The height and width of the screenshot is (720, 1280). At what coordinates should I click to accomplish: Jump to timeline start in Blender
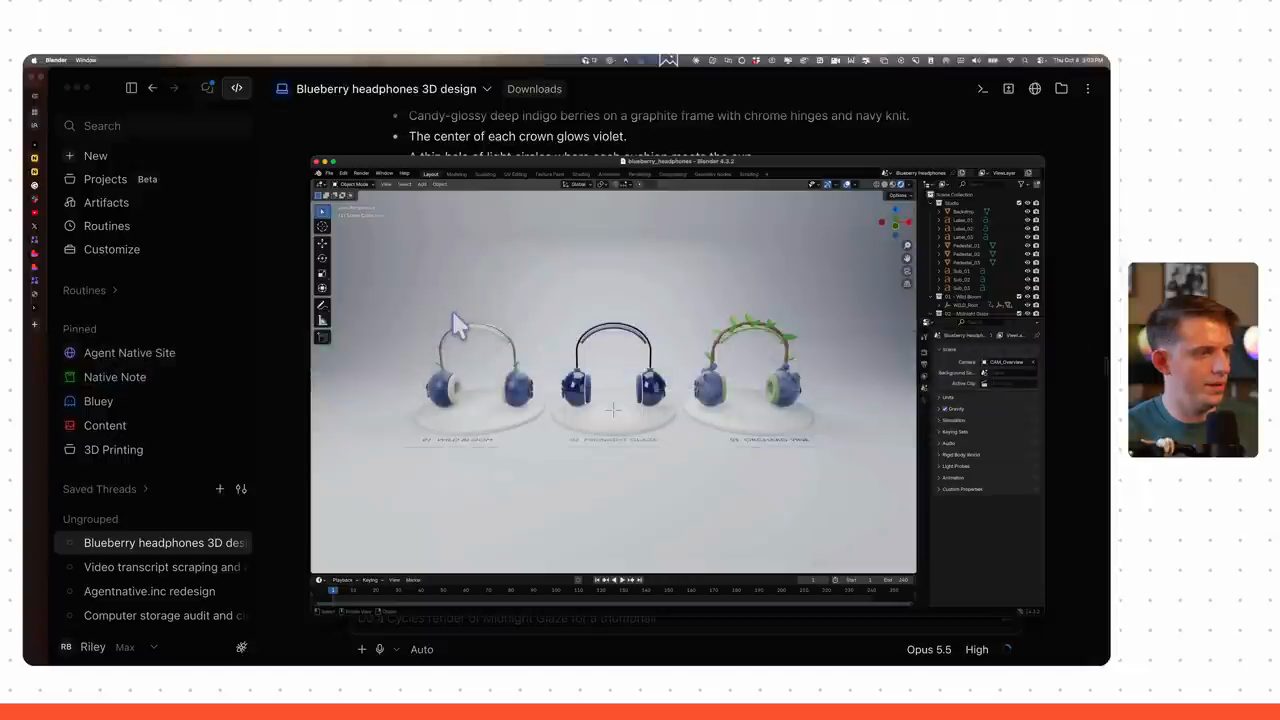(x=597, y=580)
